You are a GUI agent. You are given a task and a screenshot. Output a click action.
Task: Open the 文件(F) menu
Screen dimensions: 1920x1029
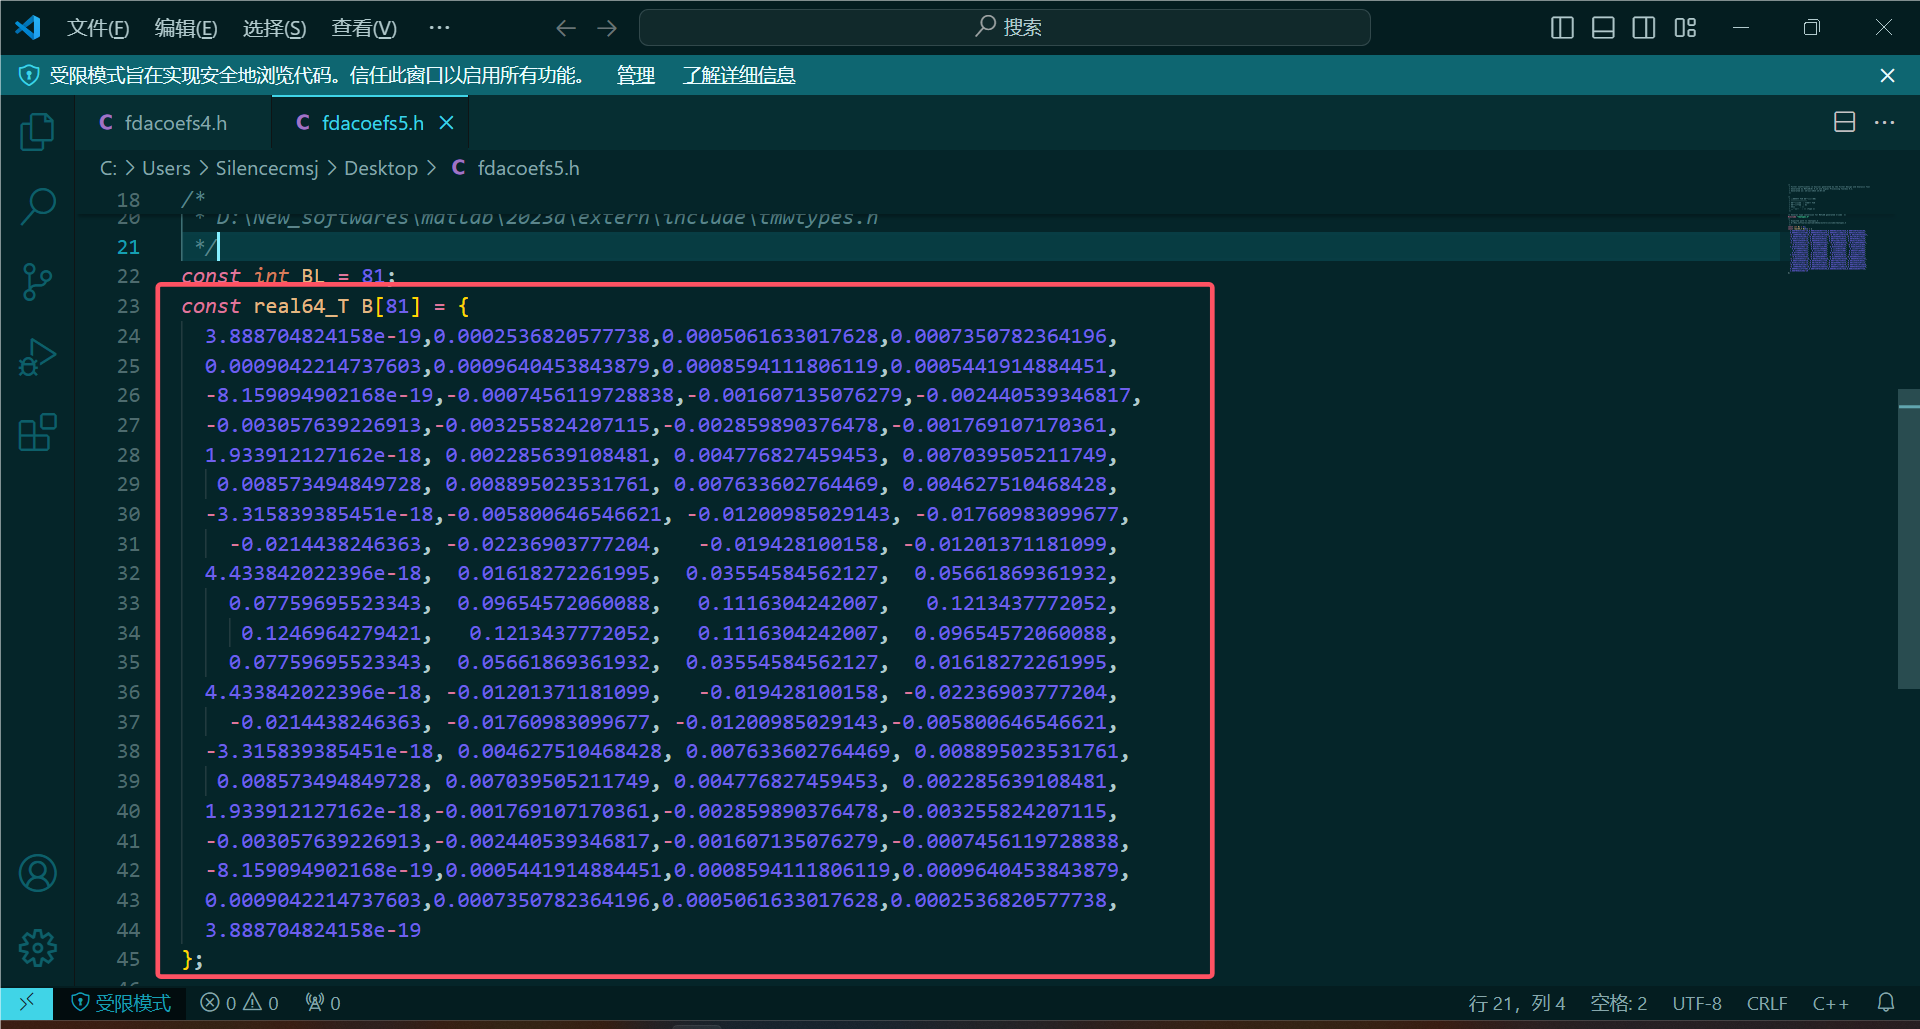click(x=98, y=28)
